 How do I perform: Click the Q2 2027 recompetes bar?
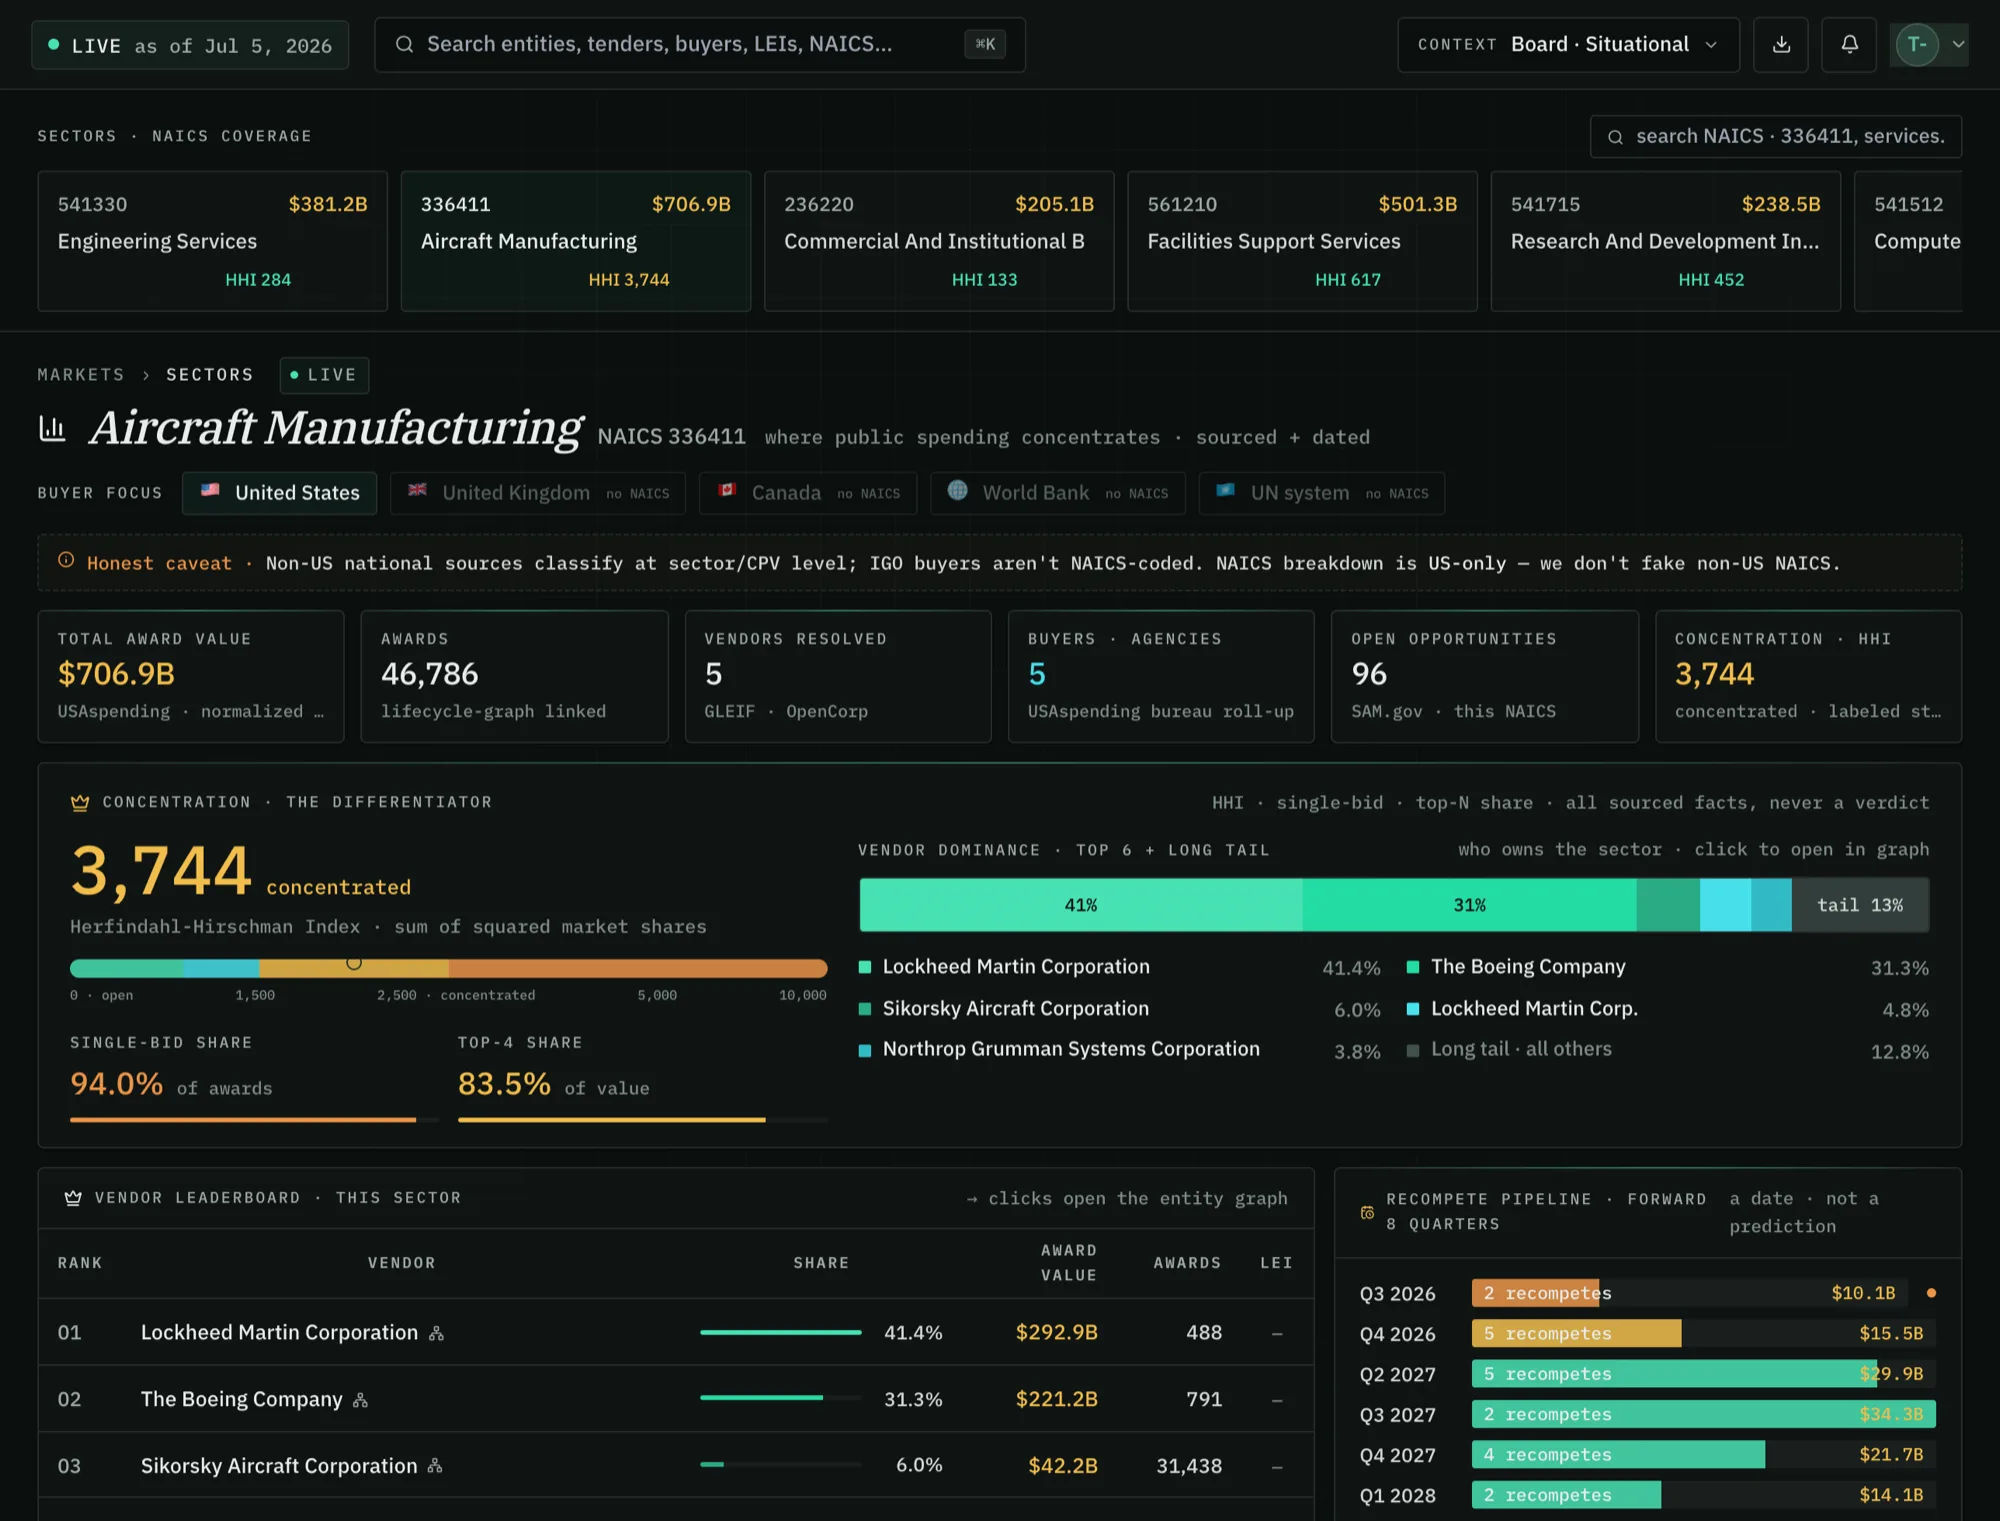1703,1374
